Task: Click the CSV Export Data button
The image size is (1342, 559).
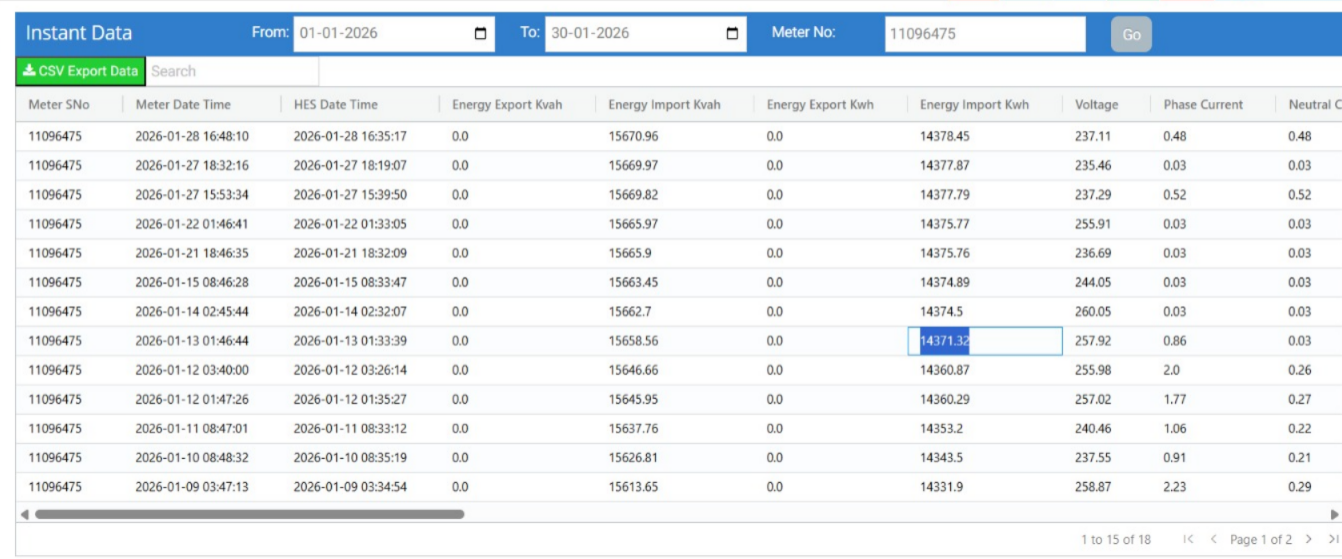Action: click(x=80, y=71)
